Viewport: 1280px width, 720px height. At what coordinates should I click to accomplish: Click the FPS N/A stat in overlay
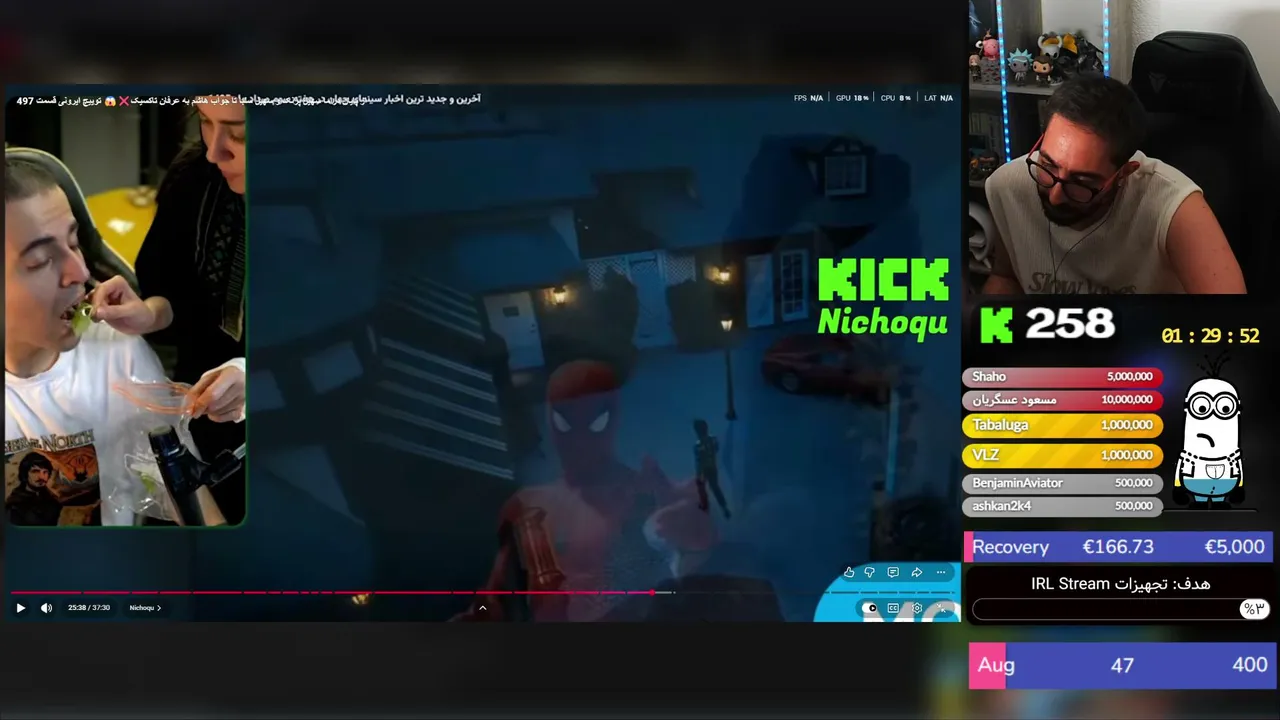(x=808, y=98)
